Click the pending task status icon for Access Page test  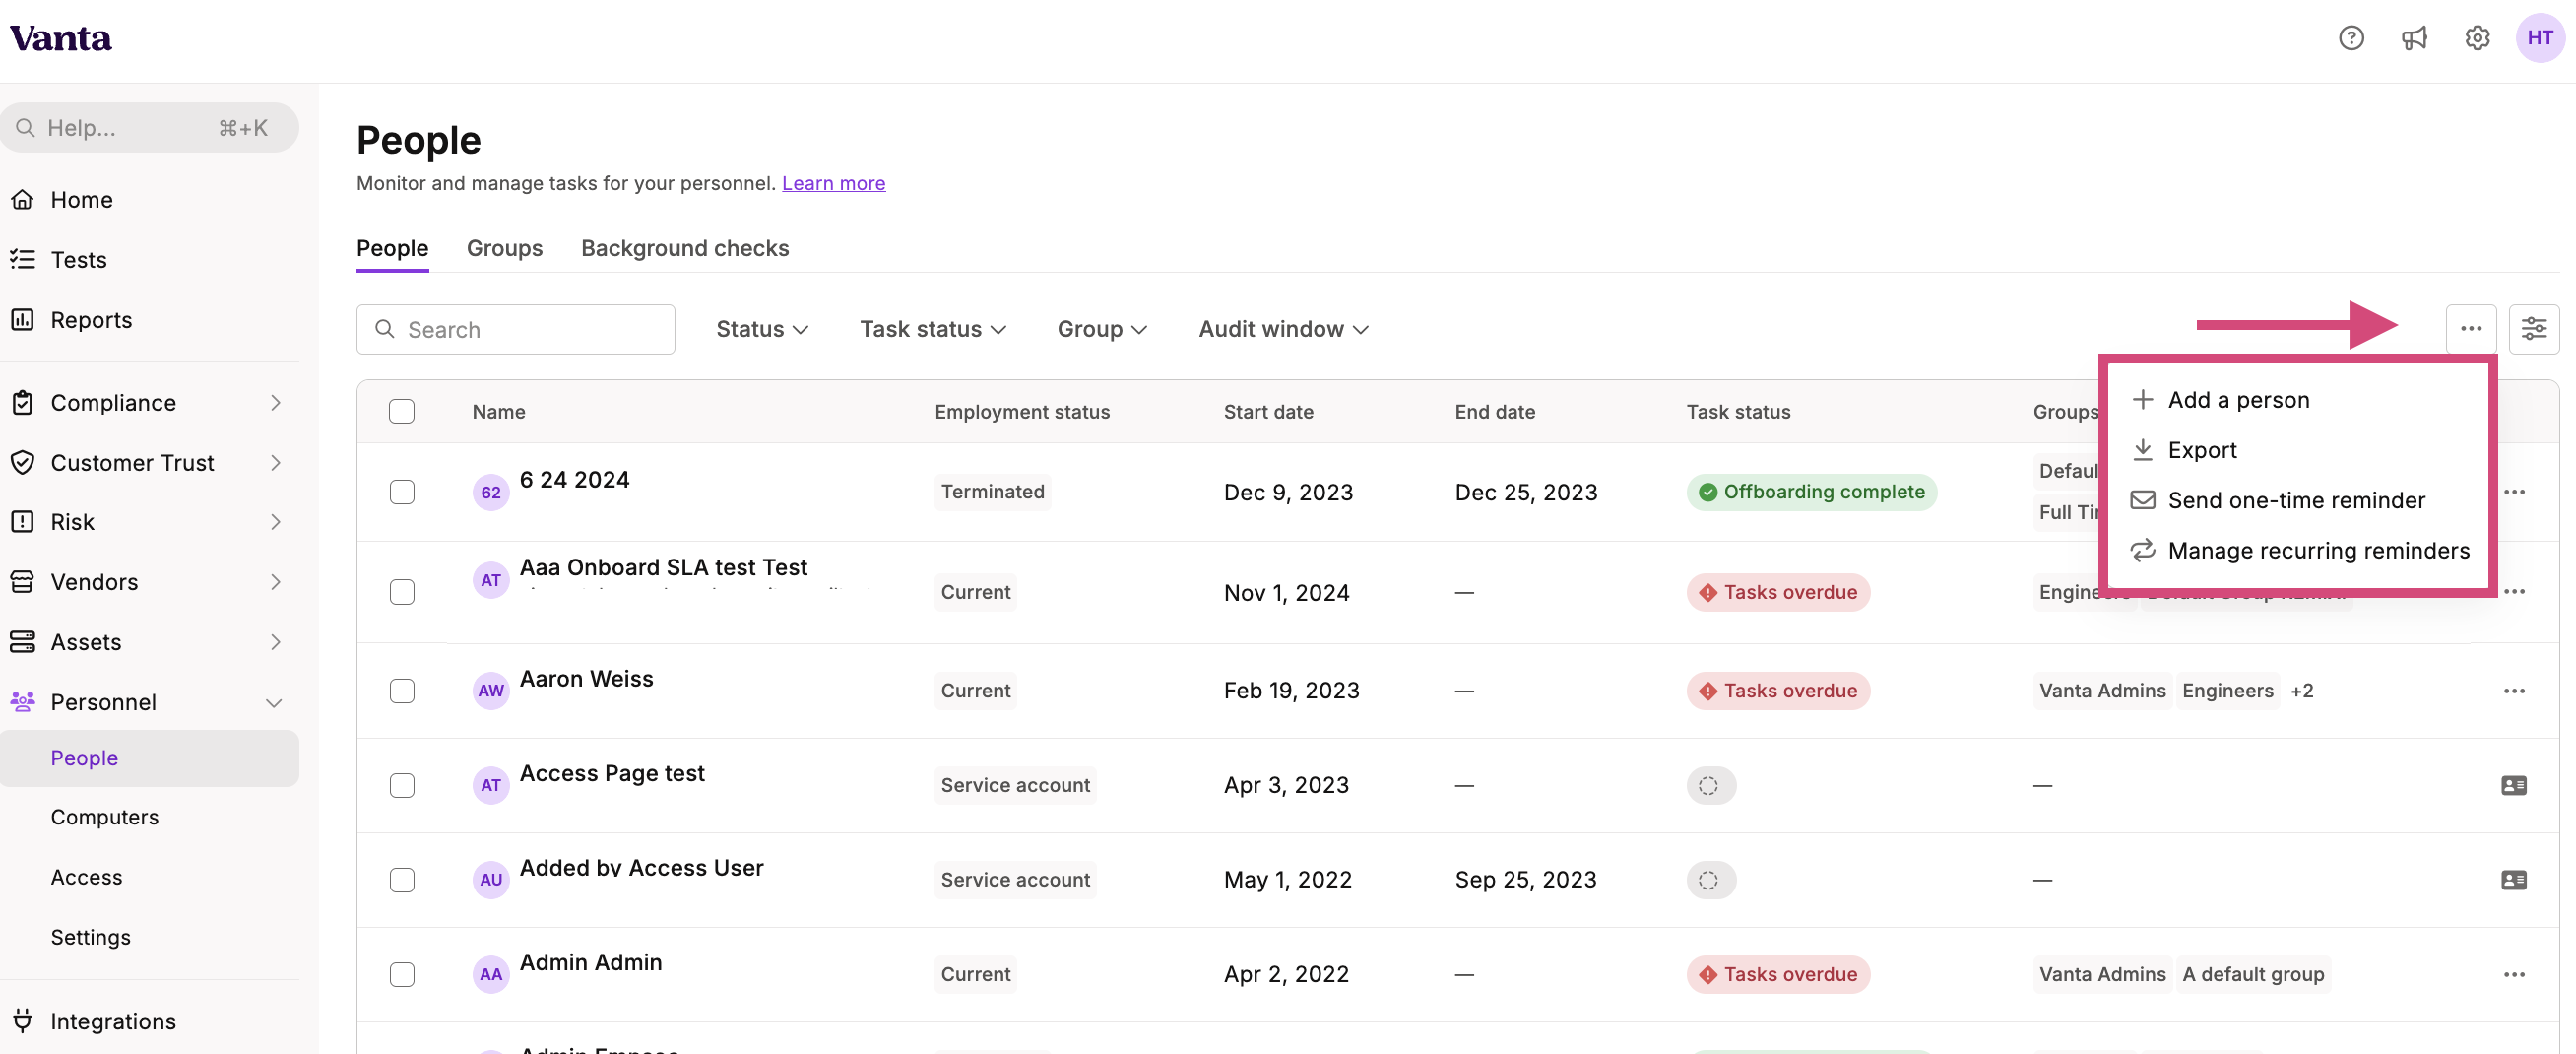1710,786
